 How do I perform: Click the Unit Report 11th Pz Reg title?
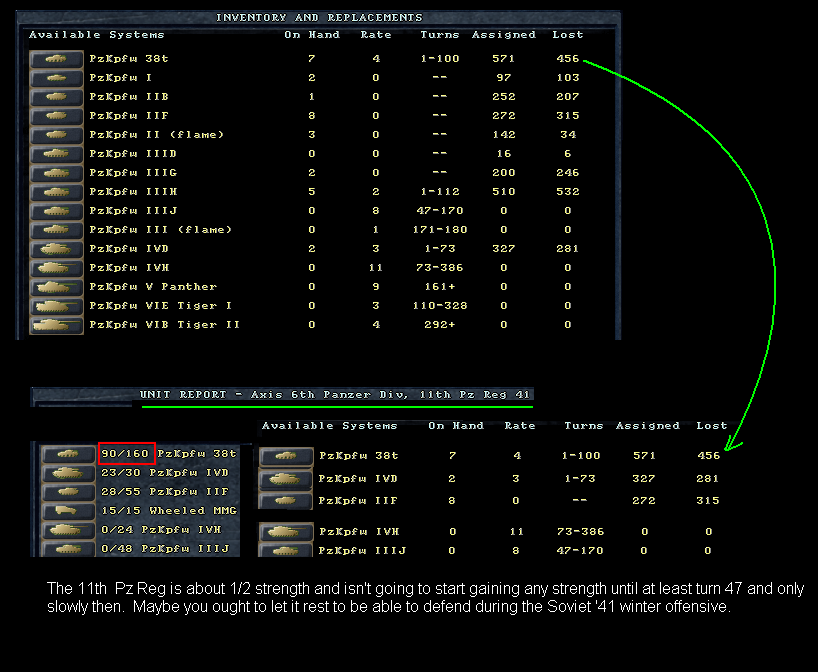click(334, 394)
